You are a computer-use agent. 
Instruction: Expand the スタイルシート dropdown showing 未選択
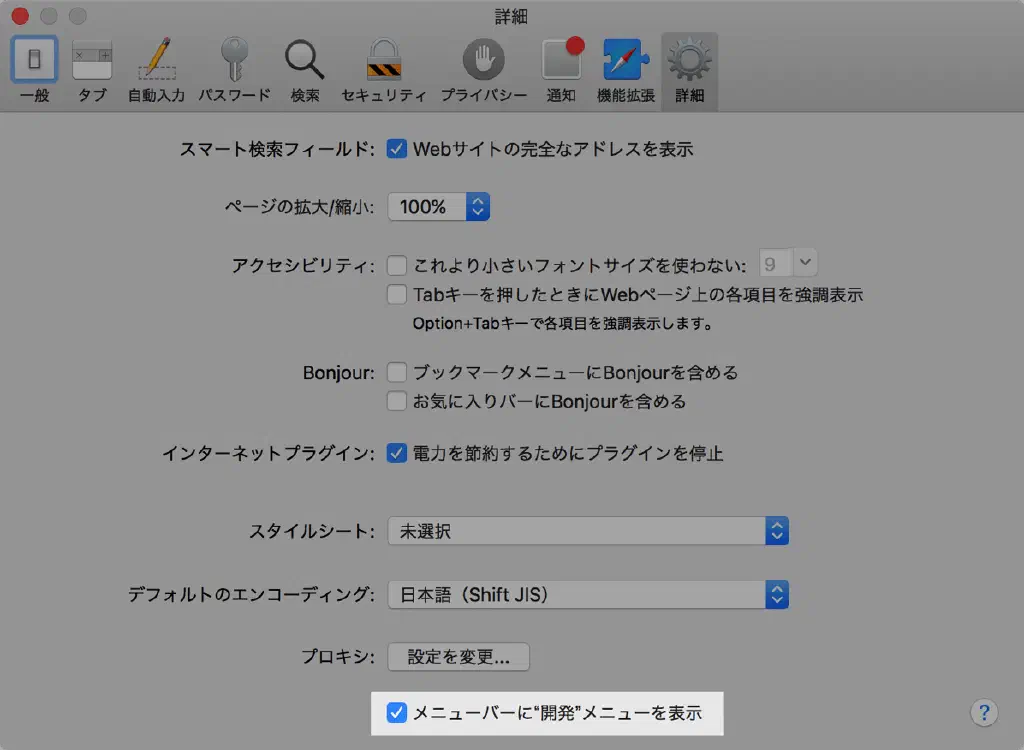pyautogui.click(x=588, y=531)
